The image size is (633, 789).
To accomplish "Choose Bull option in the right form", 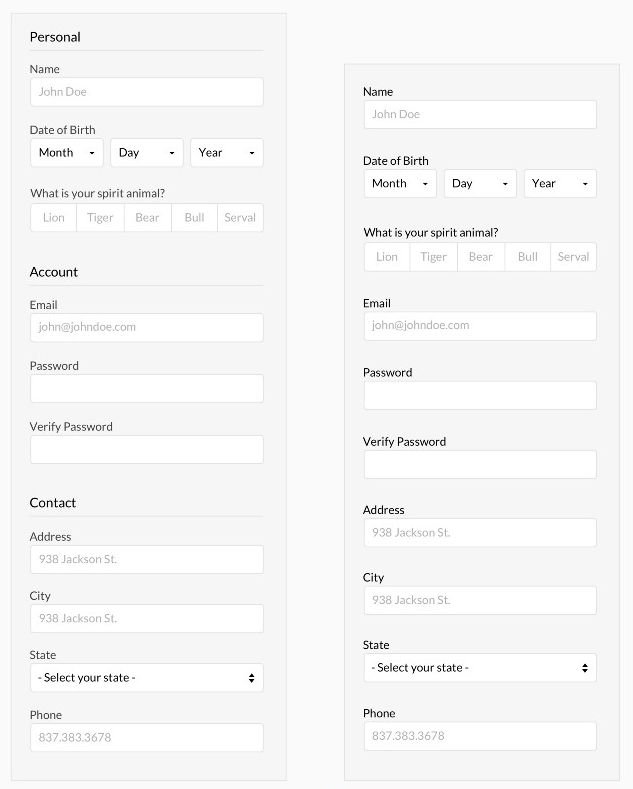I will coord(528,257).
